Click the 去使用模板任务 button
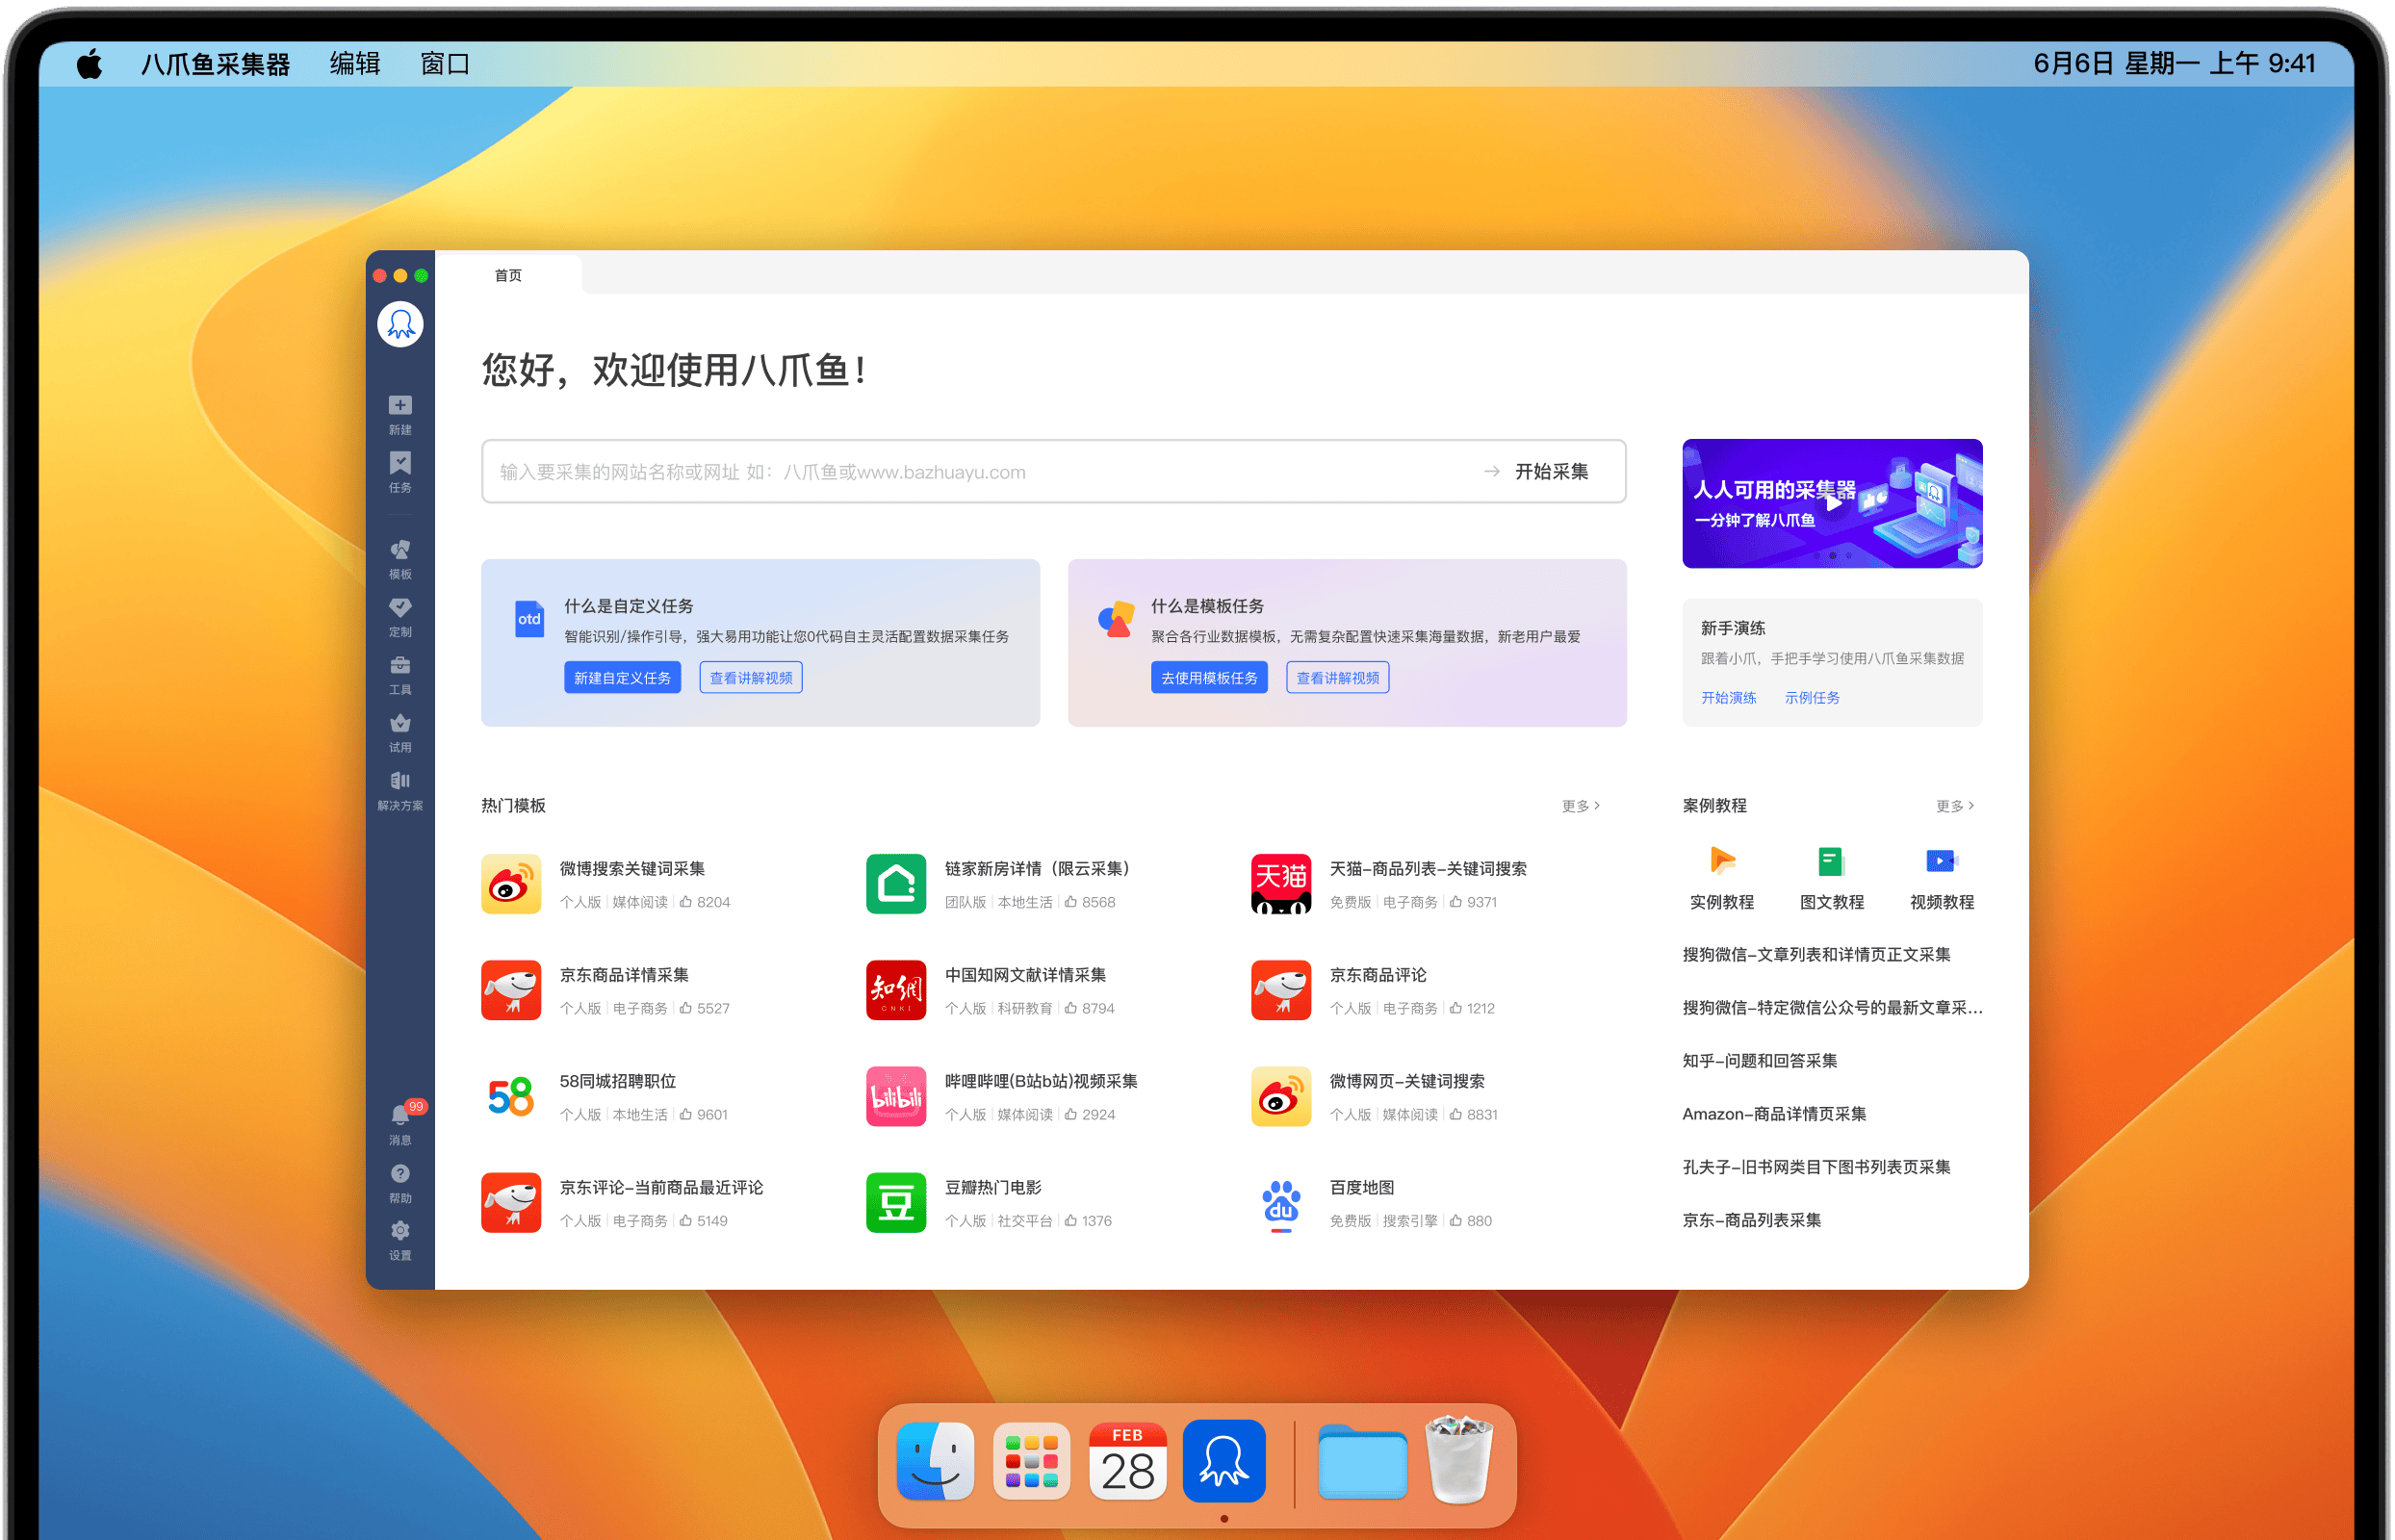2395x1540 pixels. [1209, 678]
